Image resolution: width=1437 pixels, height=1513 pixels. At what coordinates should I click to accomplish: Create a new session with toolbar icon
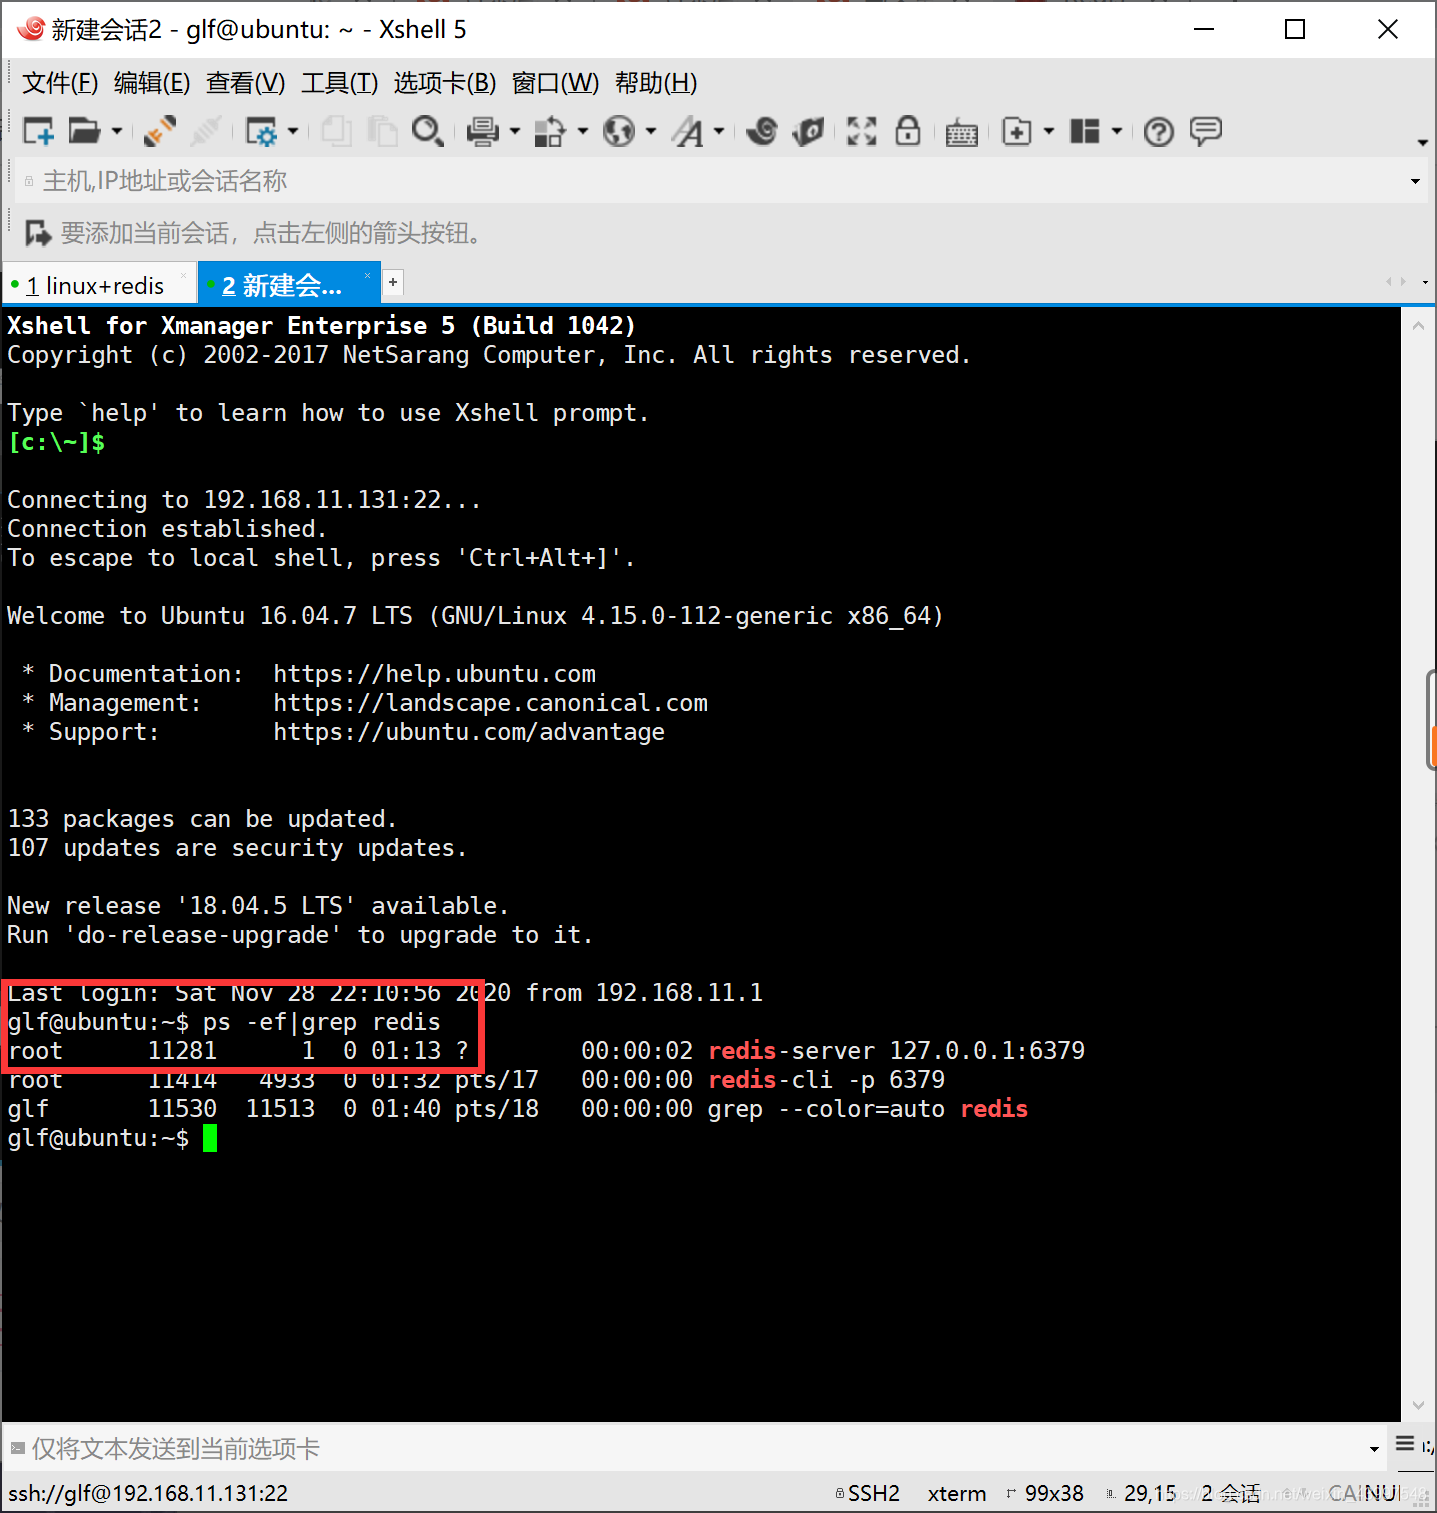pos(38,131)
